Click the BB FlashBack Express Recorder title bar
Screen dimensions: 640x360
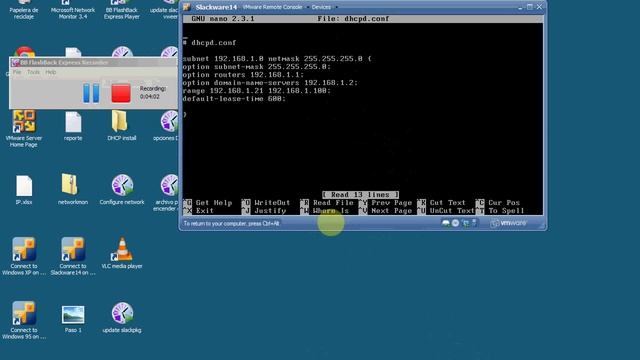pos(94,62)
